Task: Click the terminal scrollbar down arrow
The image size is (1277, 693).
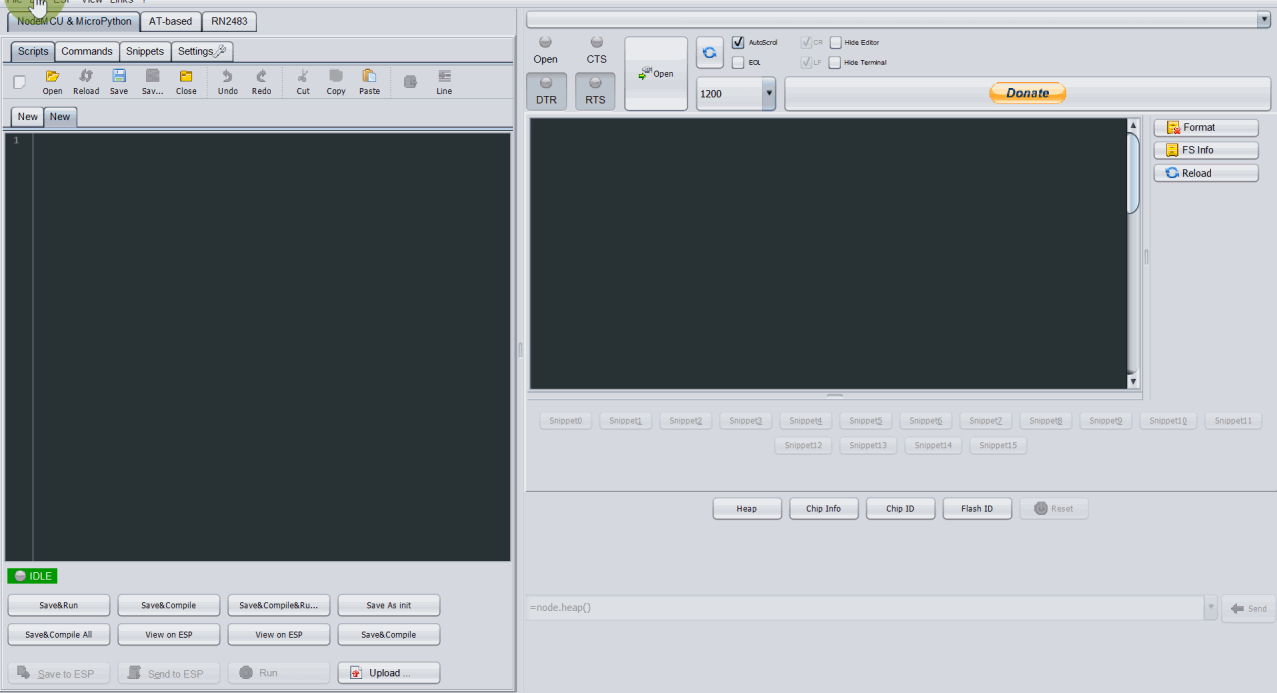Action: 1133,381
